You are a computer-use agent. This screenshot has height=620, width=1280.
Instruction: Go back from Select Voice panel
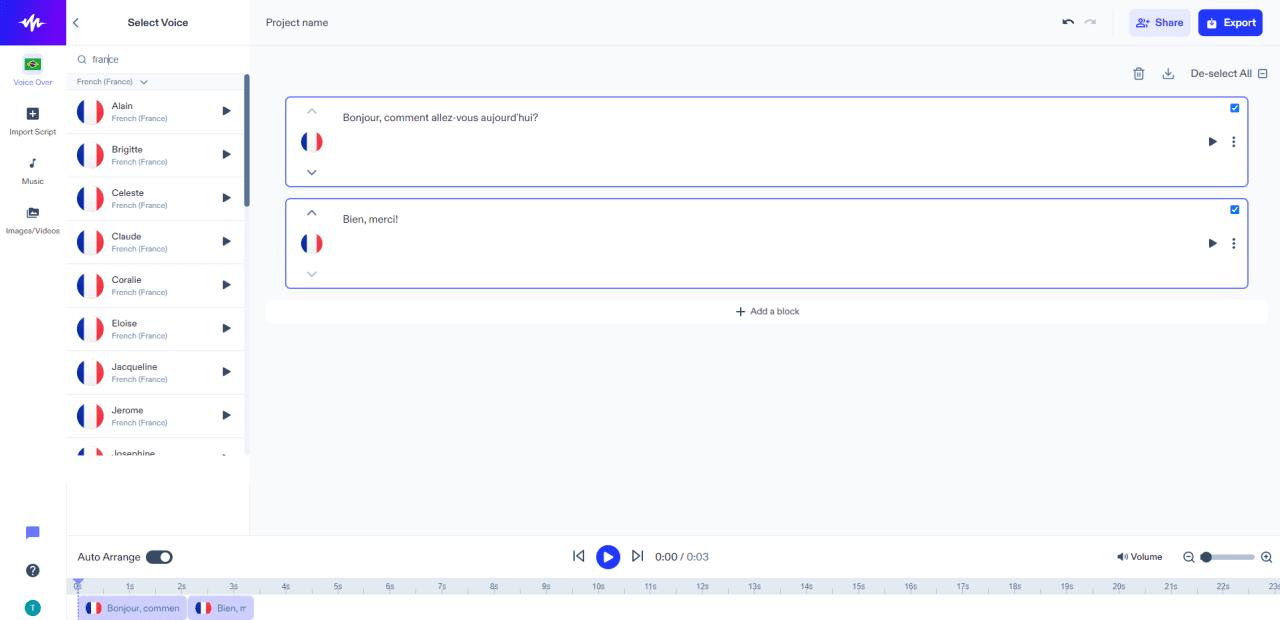(77, 22)
